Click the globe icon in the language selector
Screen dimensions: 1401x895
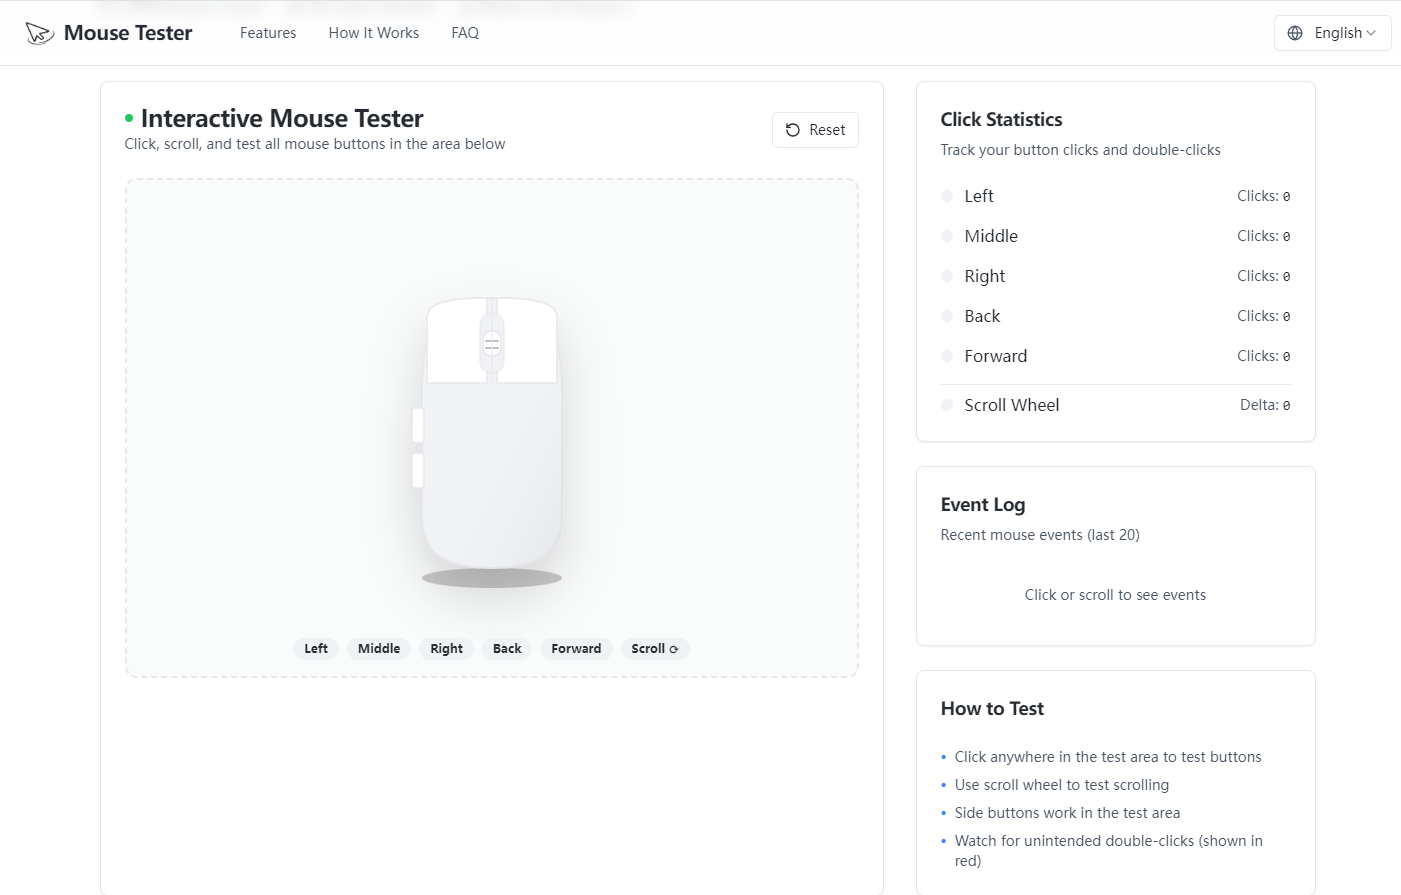(1295, 32)
